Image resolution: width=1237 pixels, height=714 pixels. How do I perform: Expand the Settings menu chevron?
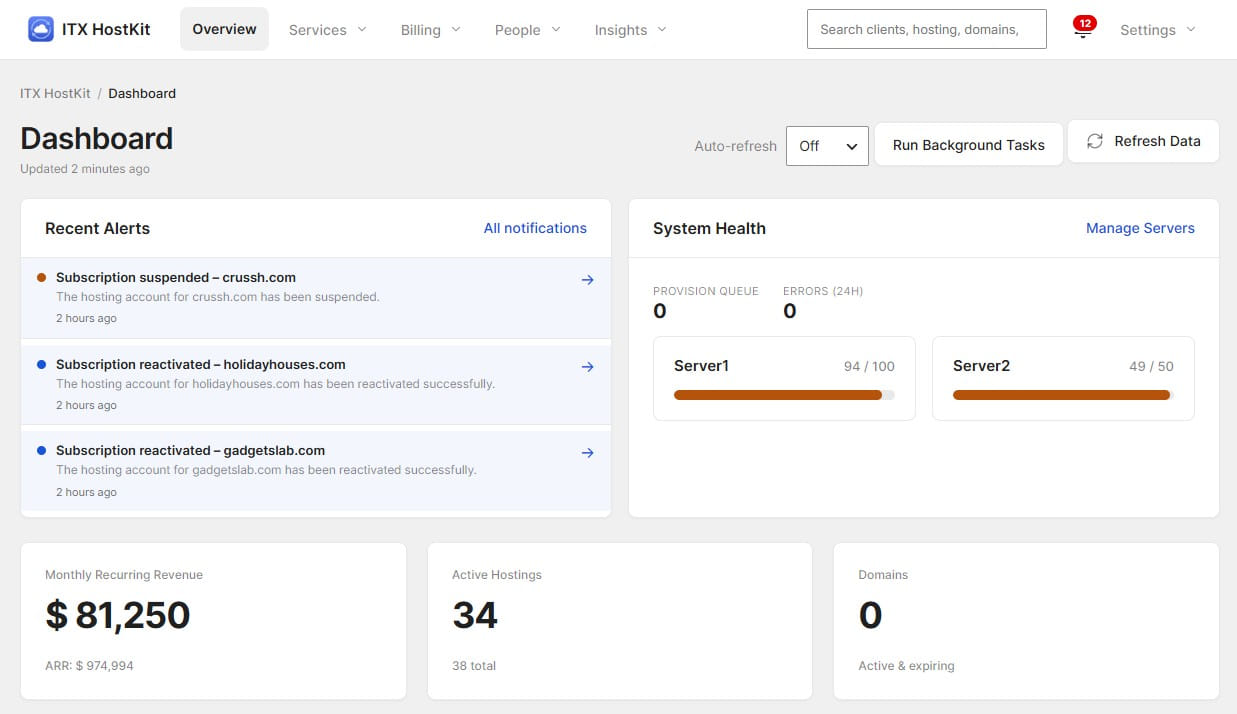(1191, 29)
